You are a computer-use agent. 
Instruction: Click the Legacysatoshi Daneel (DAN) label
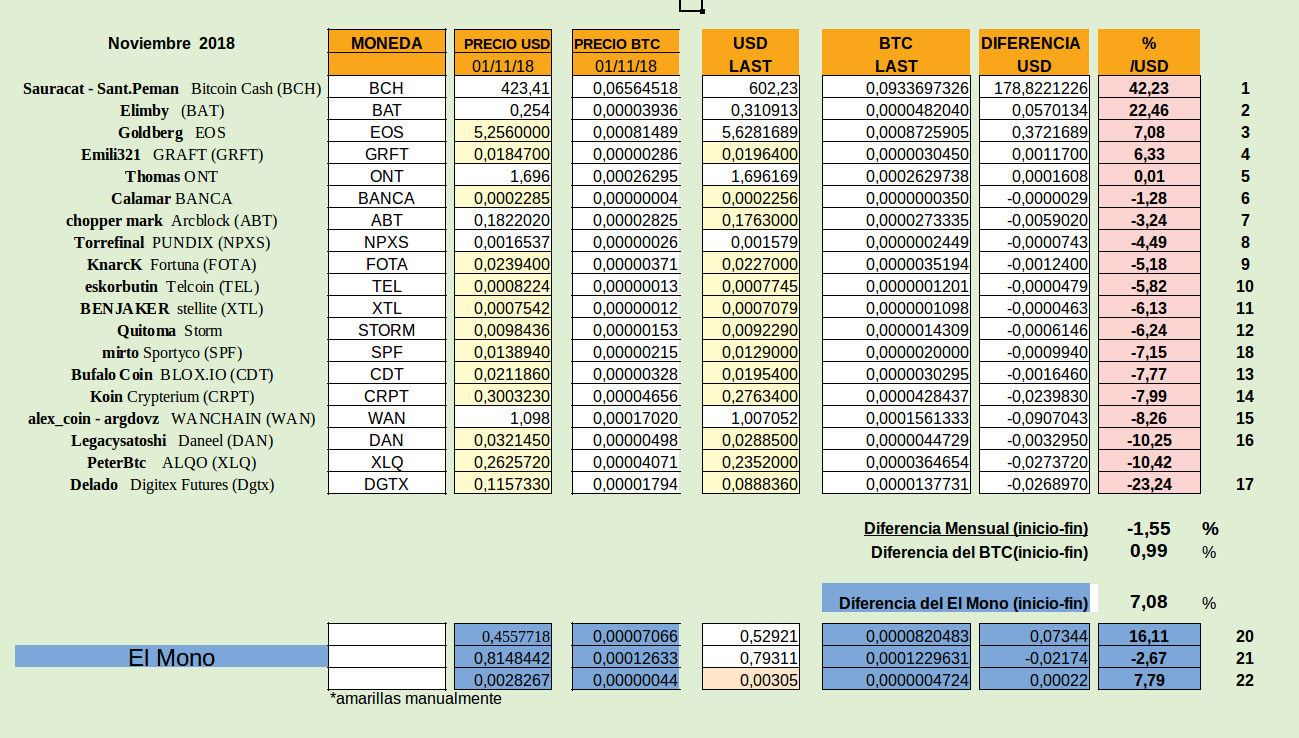tap(172, 440)
